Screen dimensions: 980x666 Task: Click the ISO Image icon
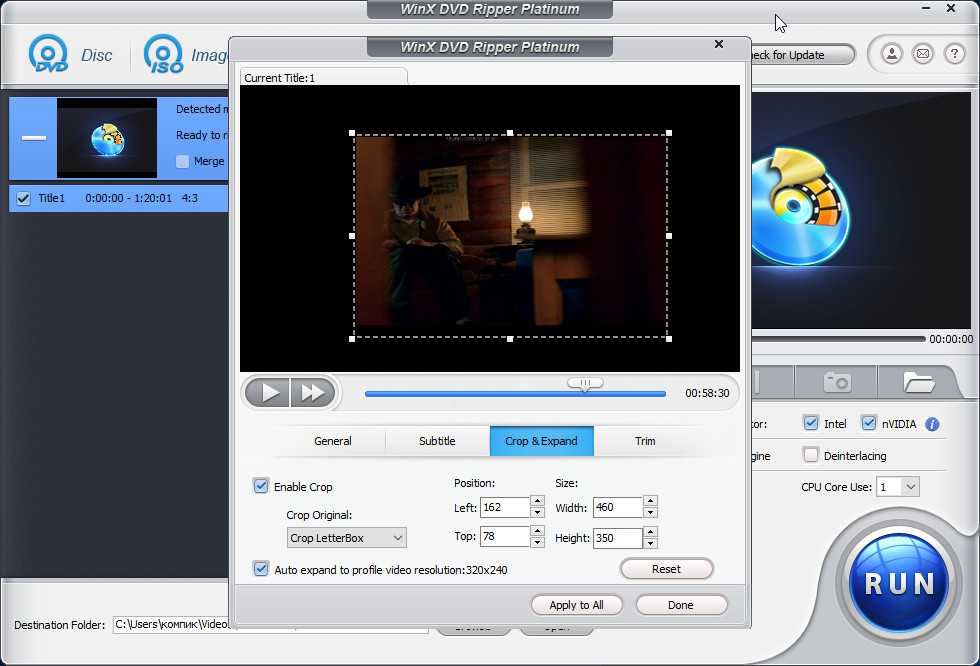click(x=163, y=55)
